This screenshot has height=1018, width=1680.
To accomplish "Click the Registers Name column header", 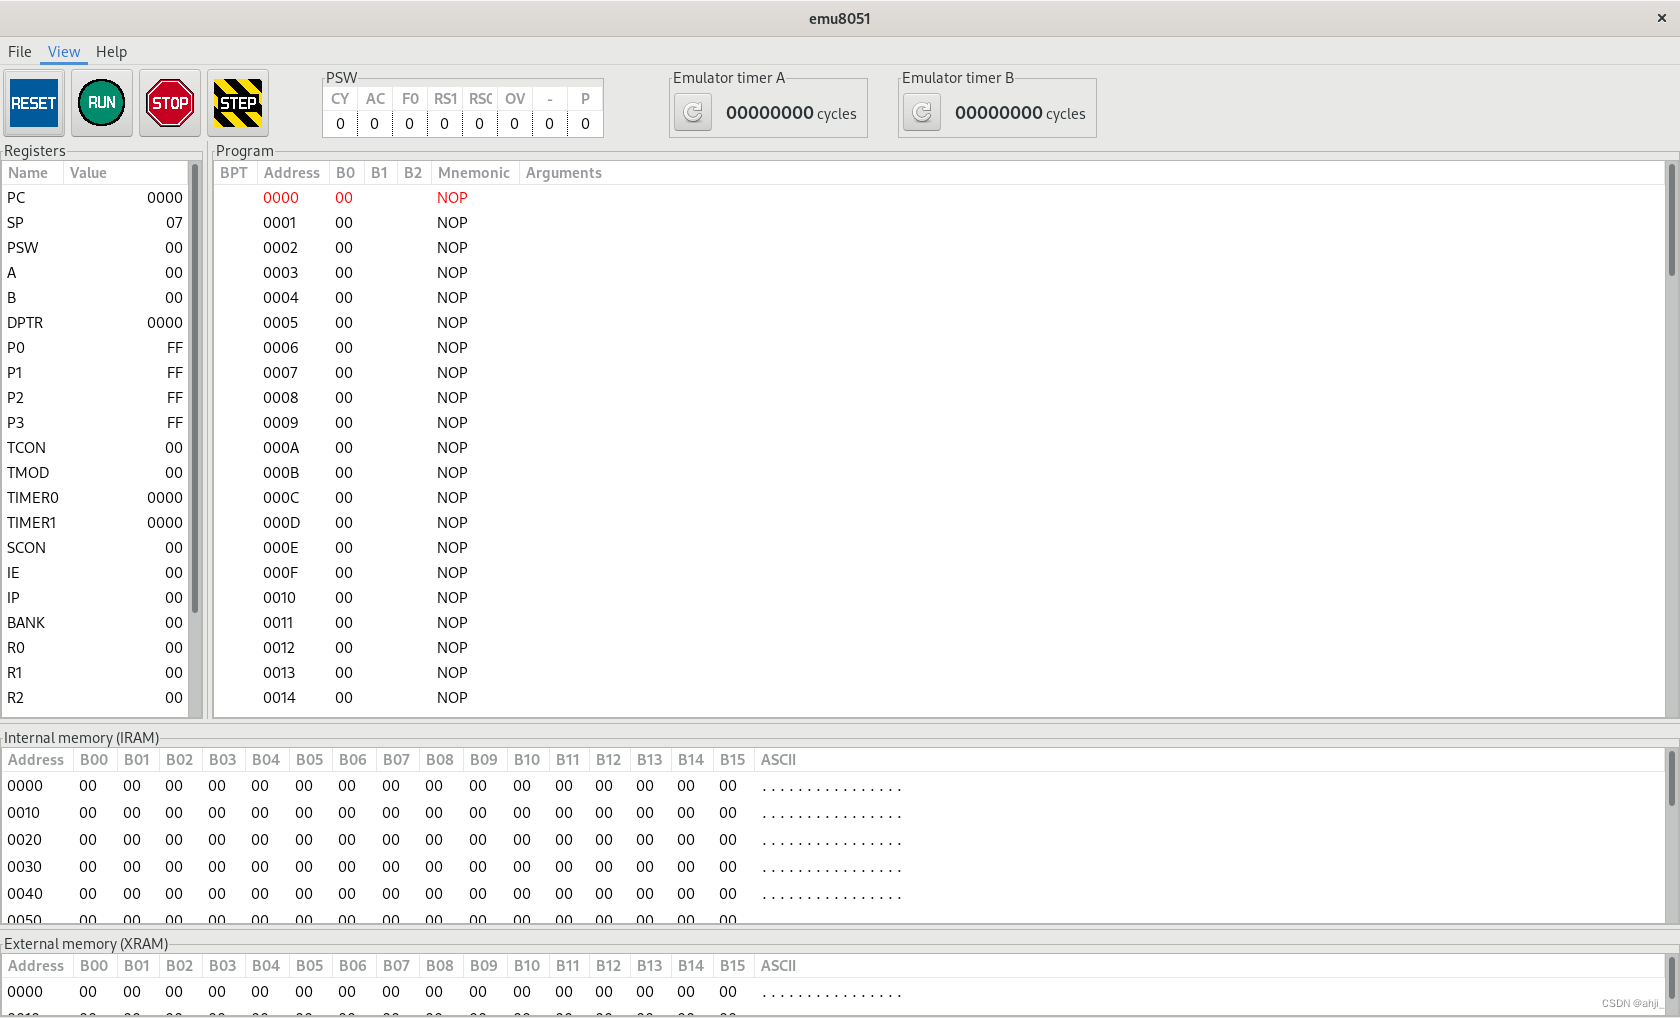I will (33, 173).
